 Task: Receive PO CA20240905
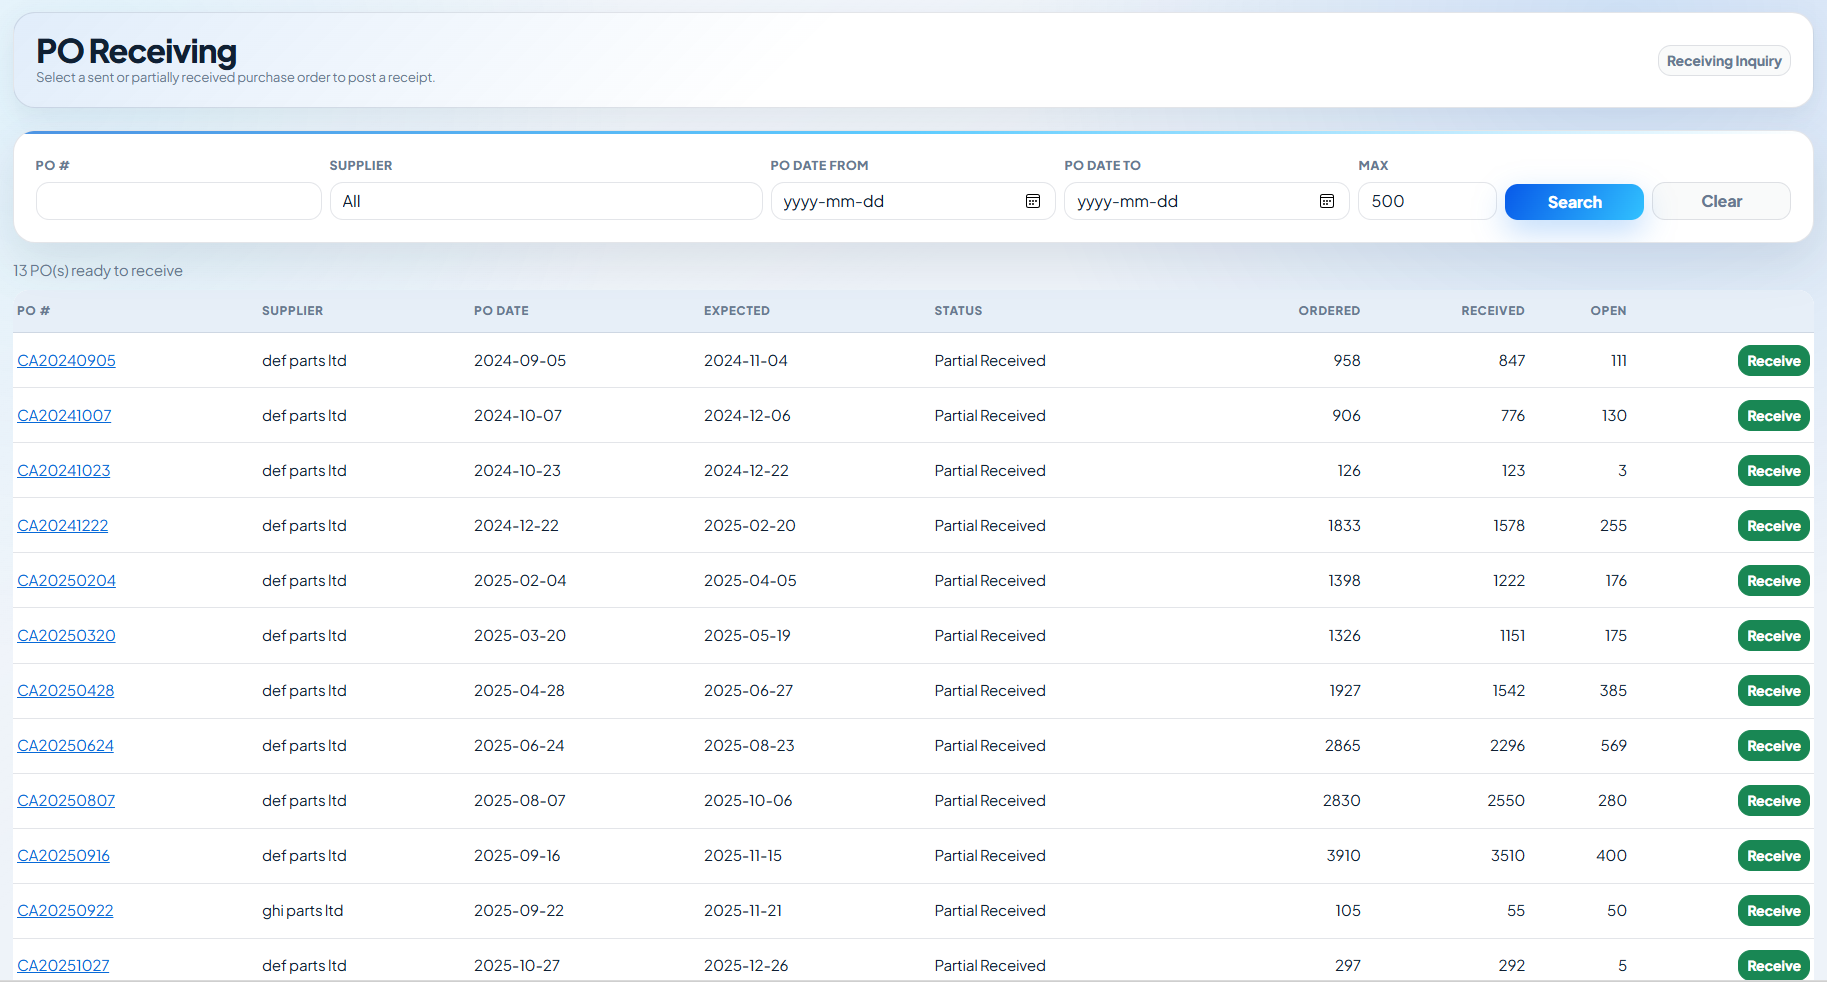pyautogui.click(x=1774, y=361)
